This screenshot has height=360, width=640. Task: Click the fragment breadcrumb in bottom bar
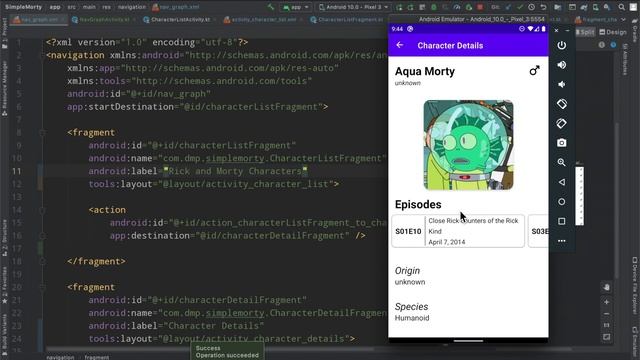pos(97,357)
